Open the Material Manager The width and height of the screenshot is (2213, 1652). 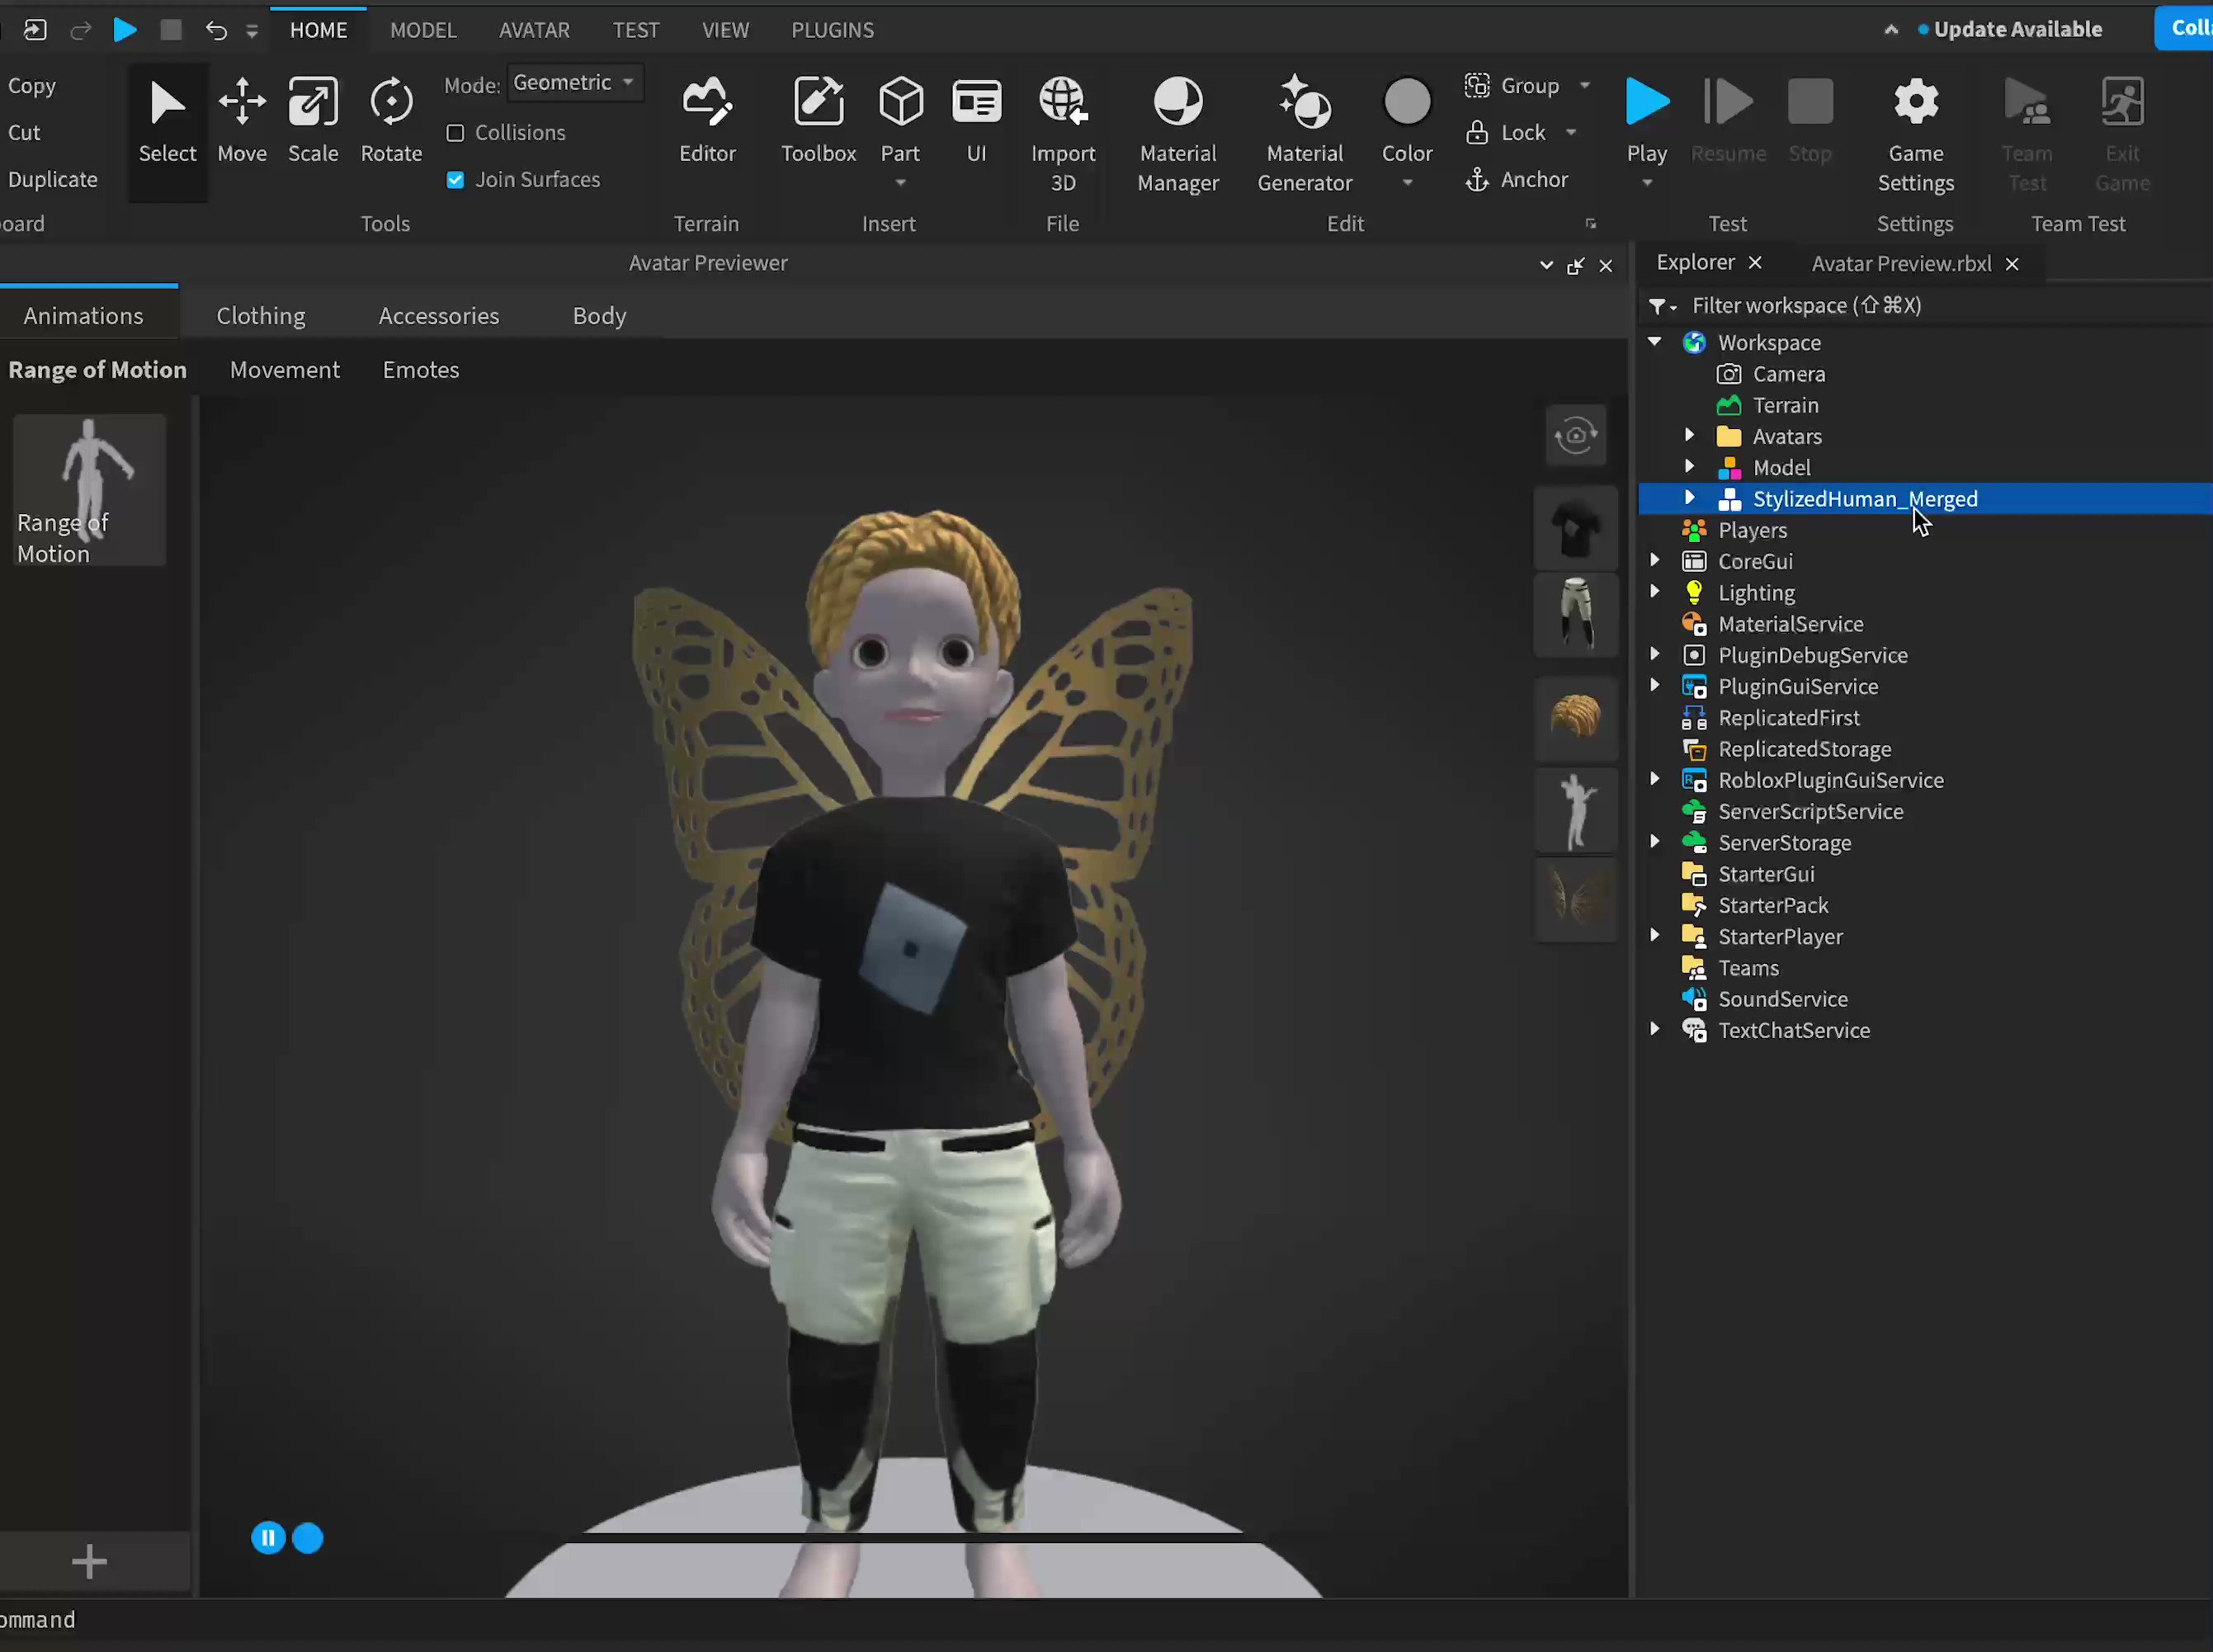click(1177, 130)
